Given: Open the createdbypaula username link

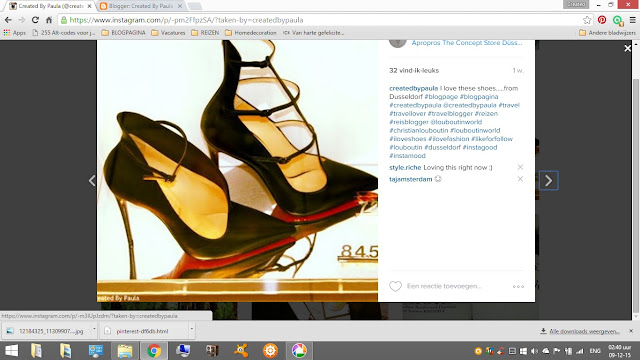Looking at the screenshot, I should [413, 88].
